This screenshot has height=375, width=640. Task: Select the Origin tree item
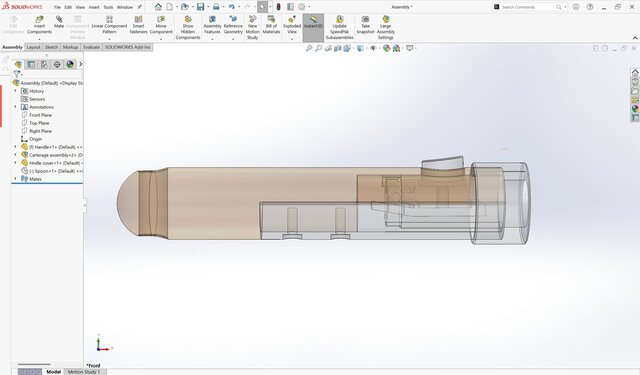click(36, 139)
